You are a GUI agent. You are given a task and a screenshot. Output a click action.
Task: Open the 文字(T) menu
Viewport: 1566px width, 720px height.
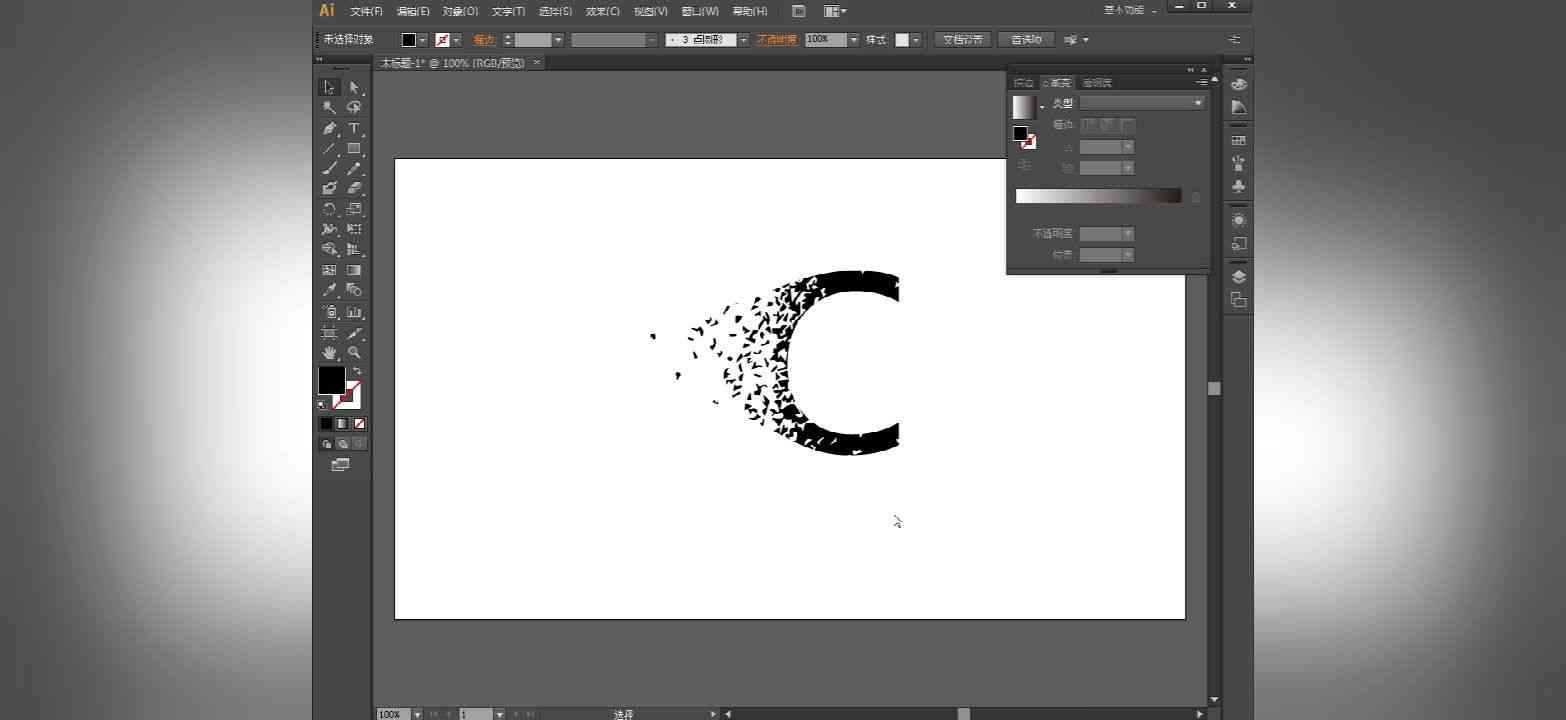click(508, 11)
